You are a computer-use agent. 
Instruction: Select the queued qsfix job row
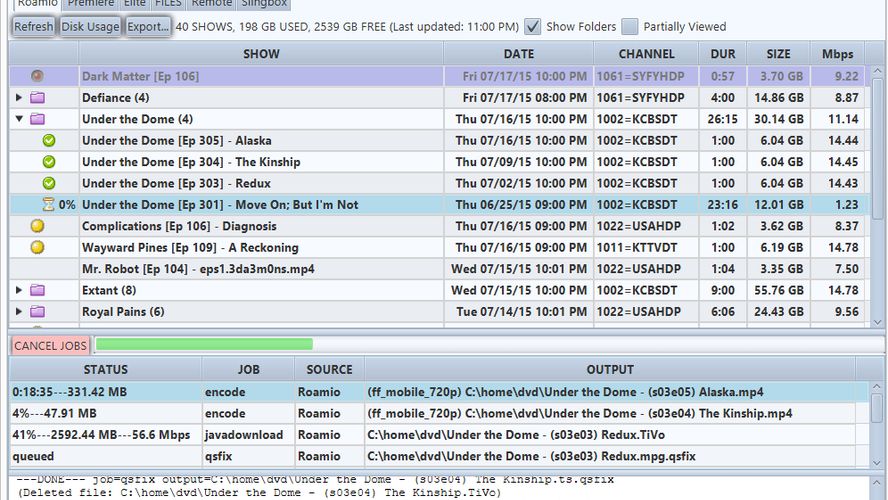coord(438,456)
